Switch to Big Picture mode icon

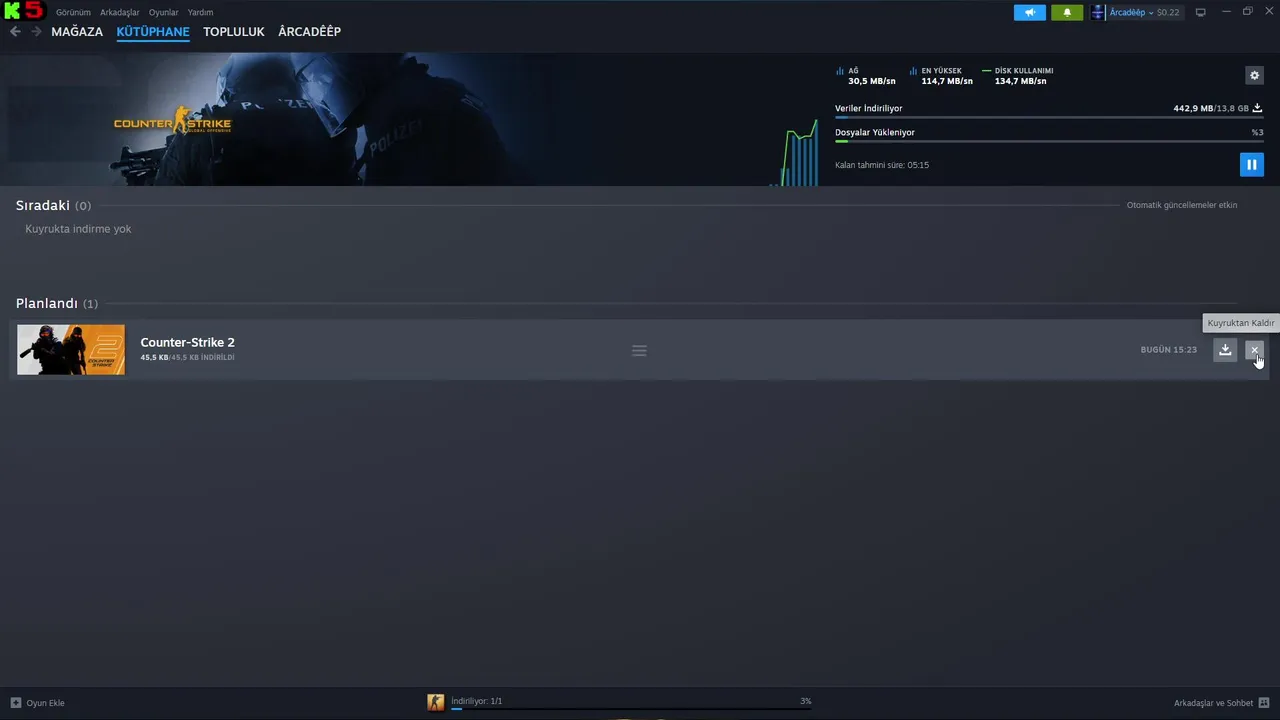[1201, 13]
